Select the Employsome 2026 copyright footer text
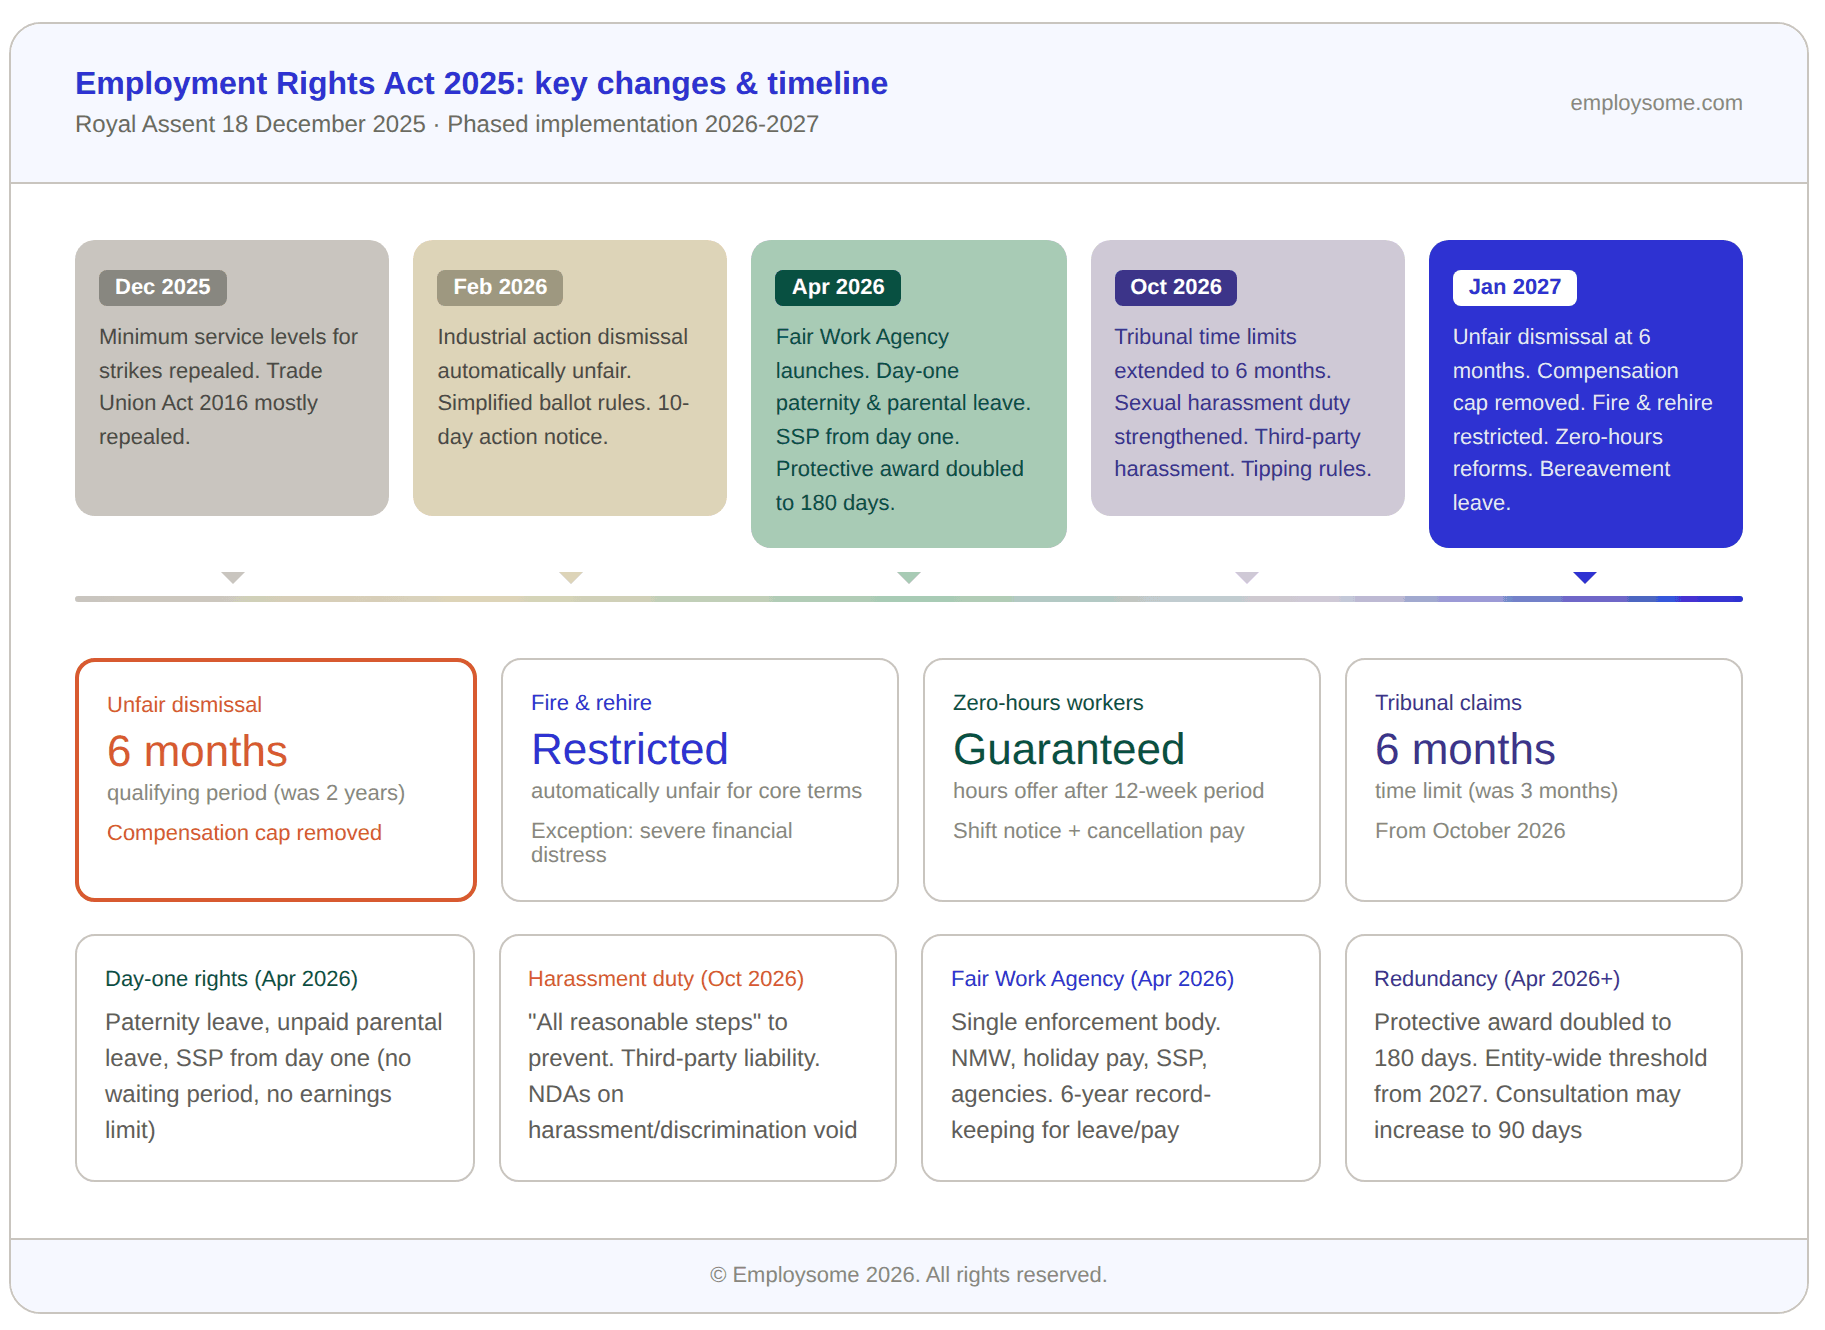The image size is (1825, 1330). click(x=908, y=1274)
